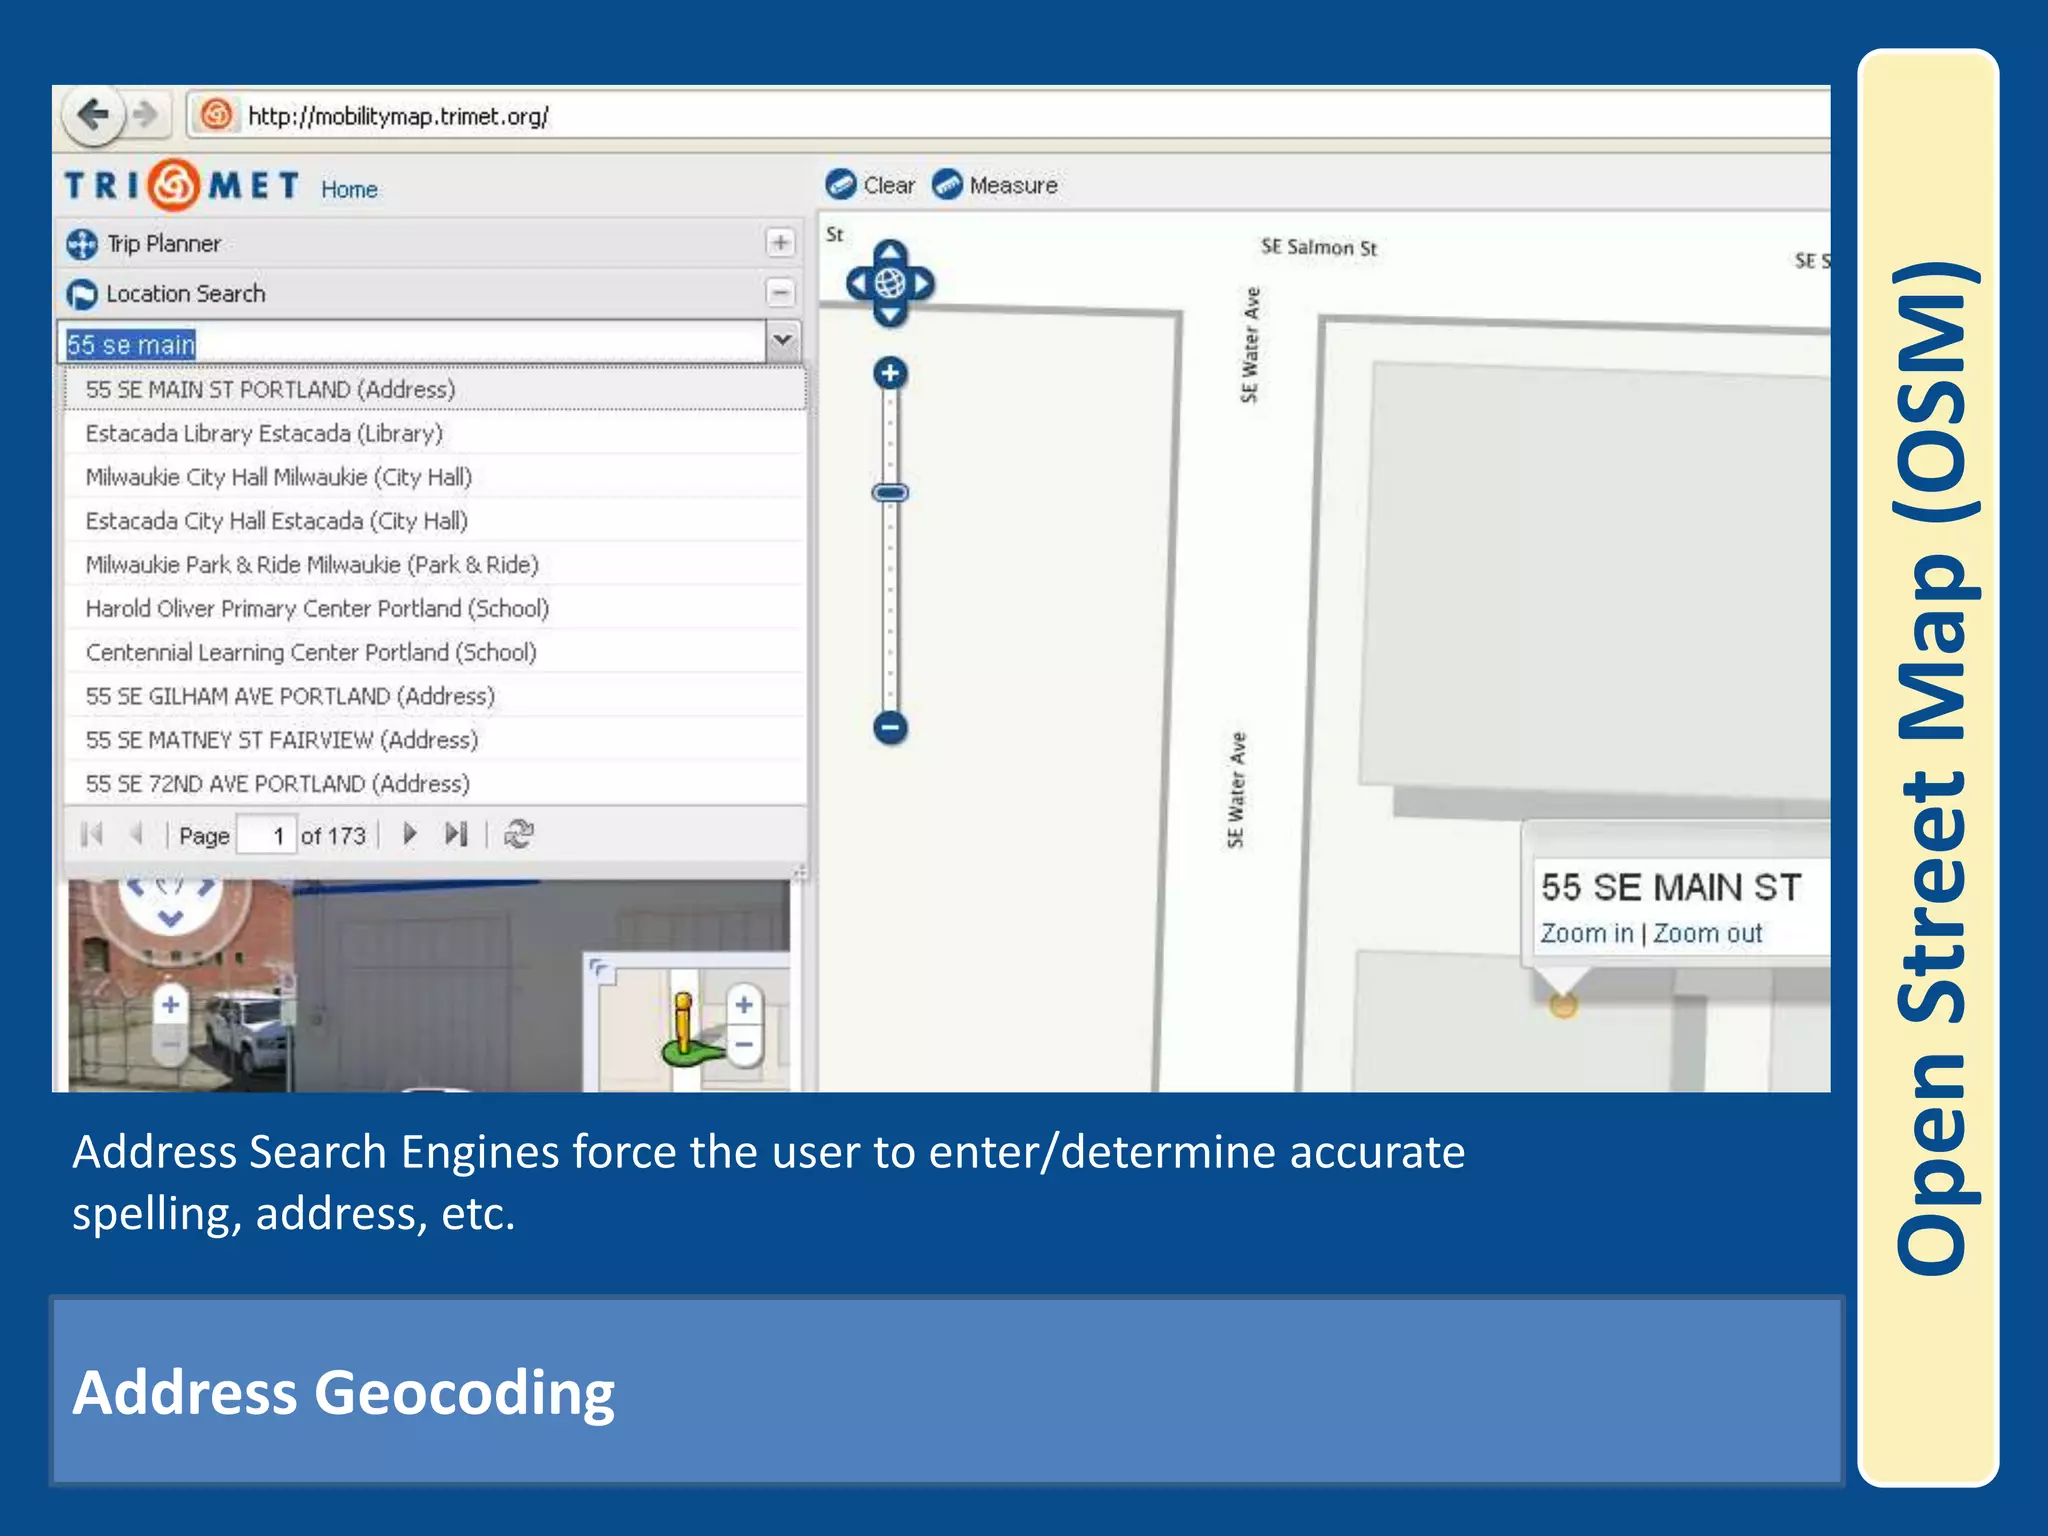Image resolution: width=2048 pixels, height=1536 pixels.
Task: Click the map zoom slider handle
Action: pos(890,493)
